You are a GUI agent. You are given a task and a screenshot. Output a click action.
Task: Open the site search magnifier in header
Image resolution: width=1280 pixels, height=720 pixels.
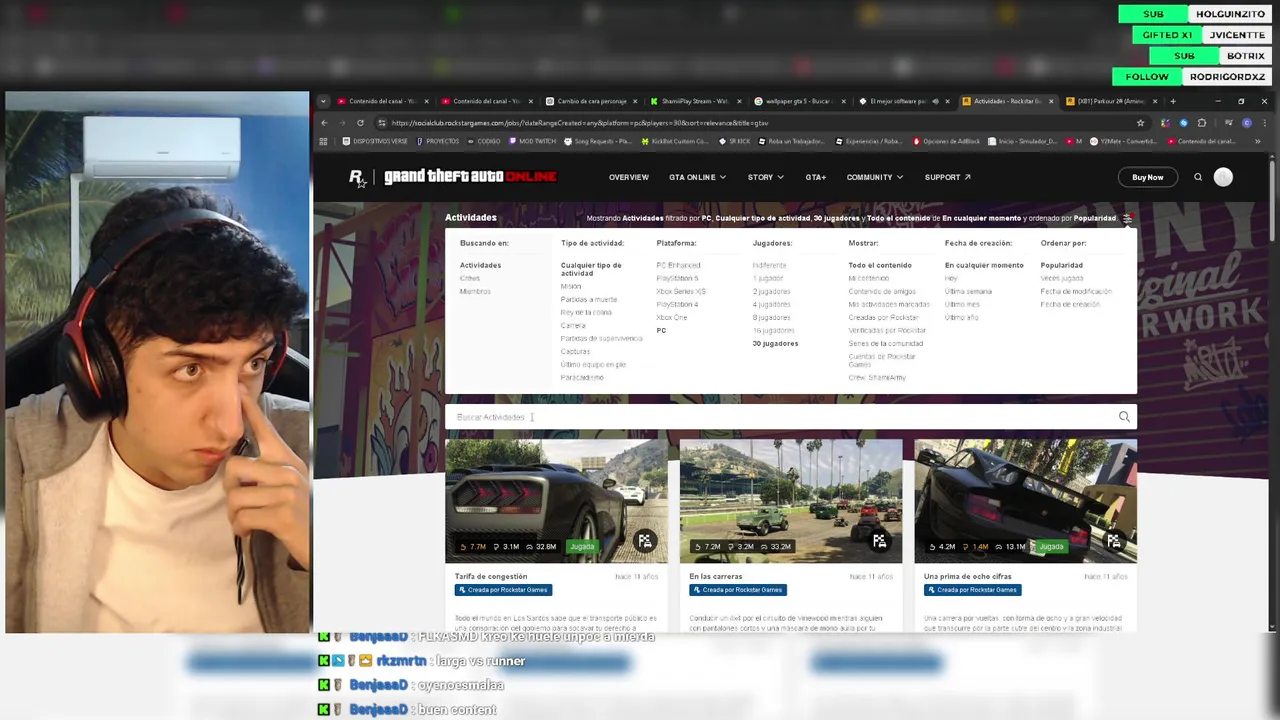[x=1198, y=177]
